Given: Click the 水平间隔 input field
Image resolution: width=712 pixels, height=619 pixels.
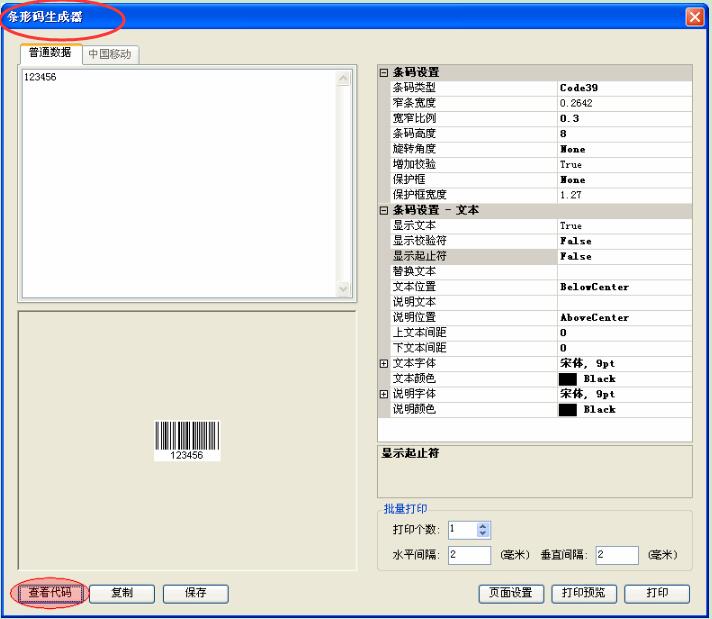Looking at the screenshot, I should (x=470, y=555).
